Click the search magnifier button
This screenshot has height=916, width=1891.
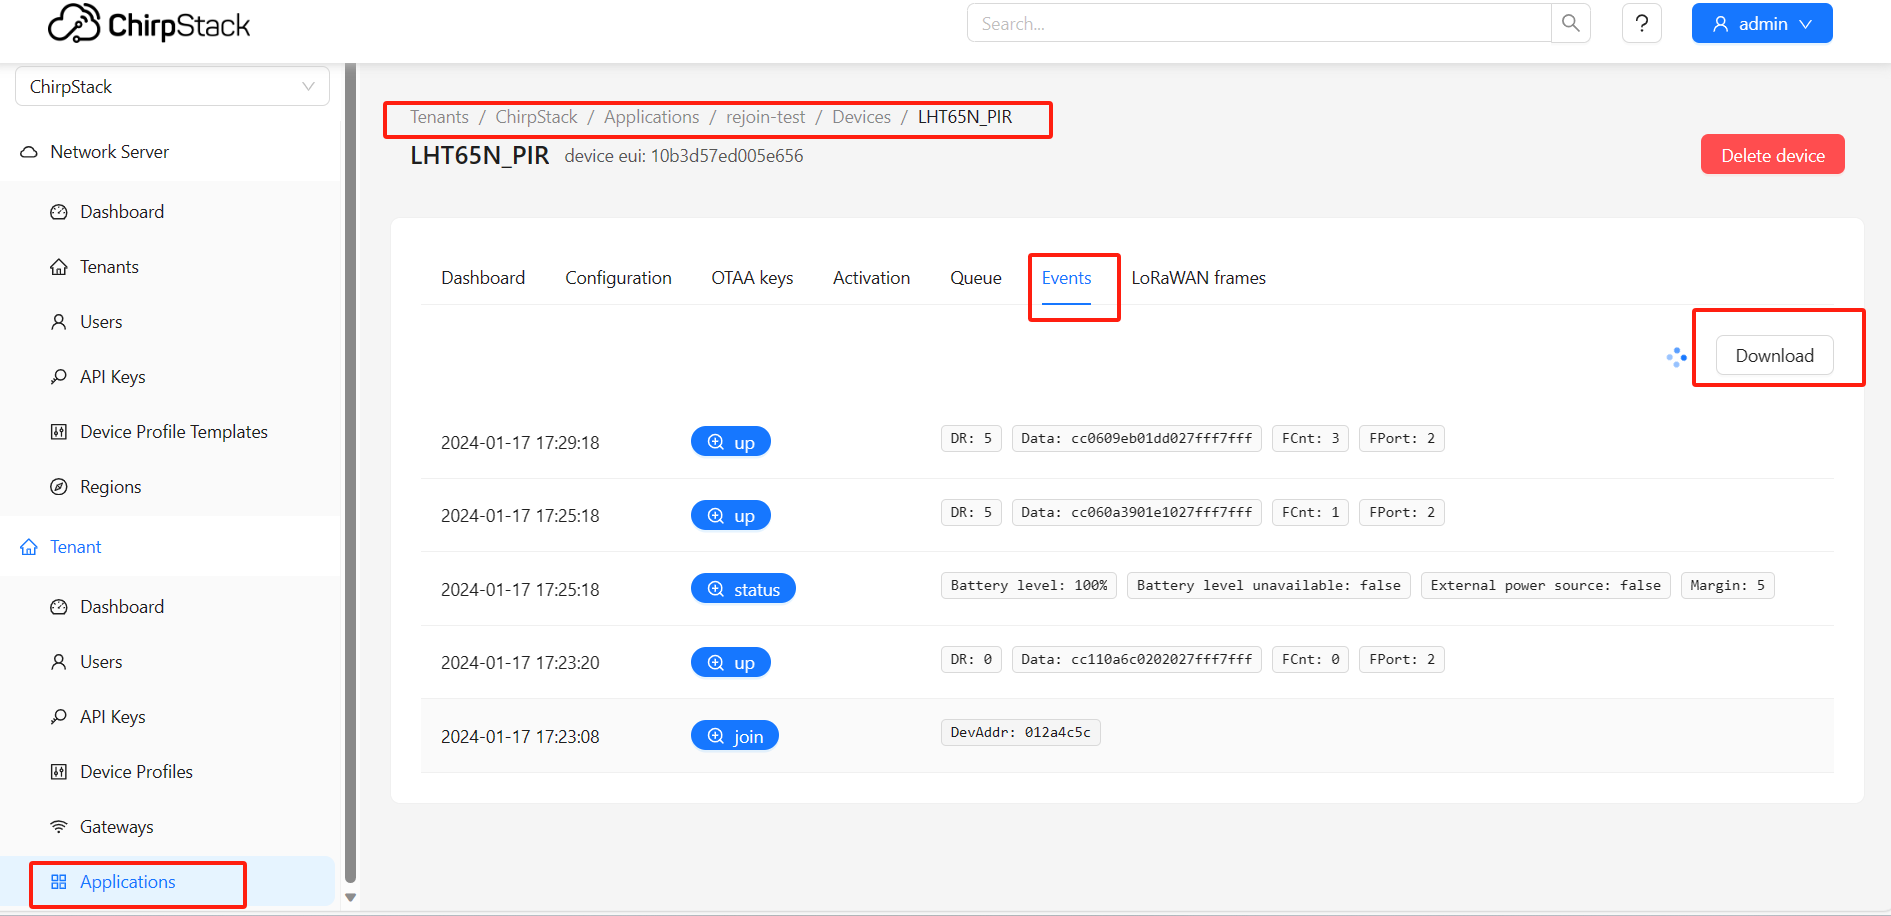point(1571,23)
